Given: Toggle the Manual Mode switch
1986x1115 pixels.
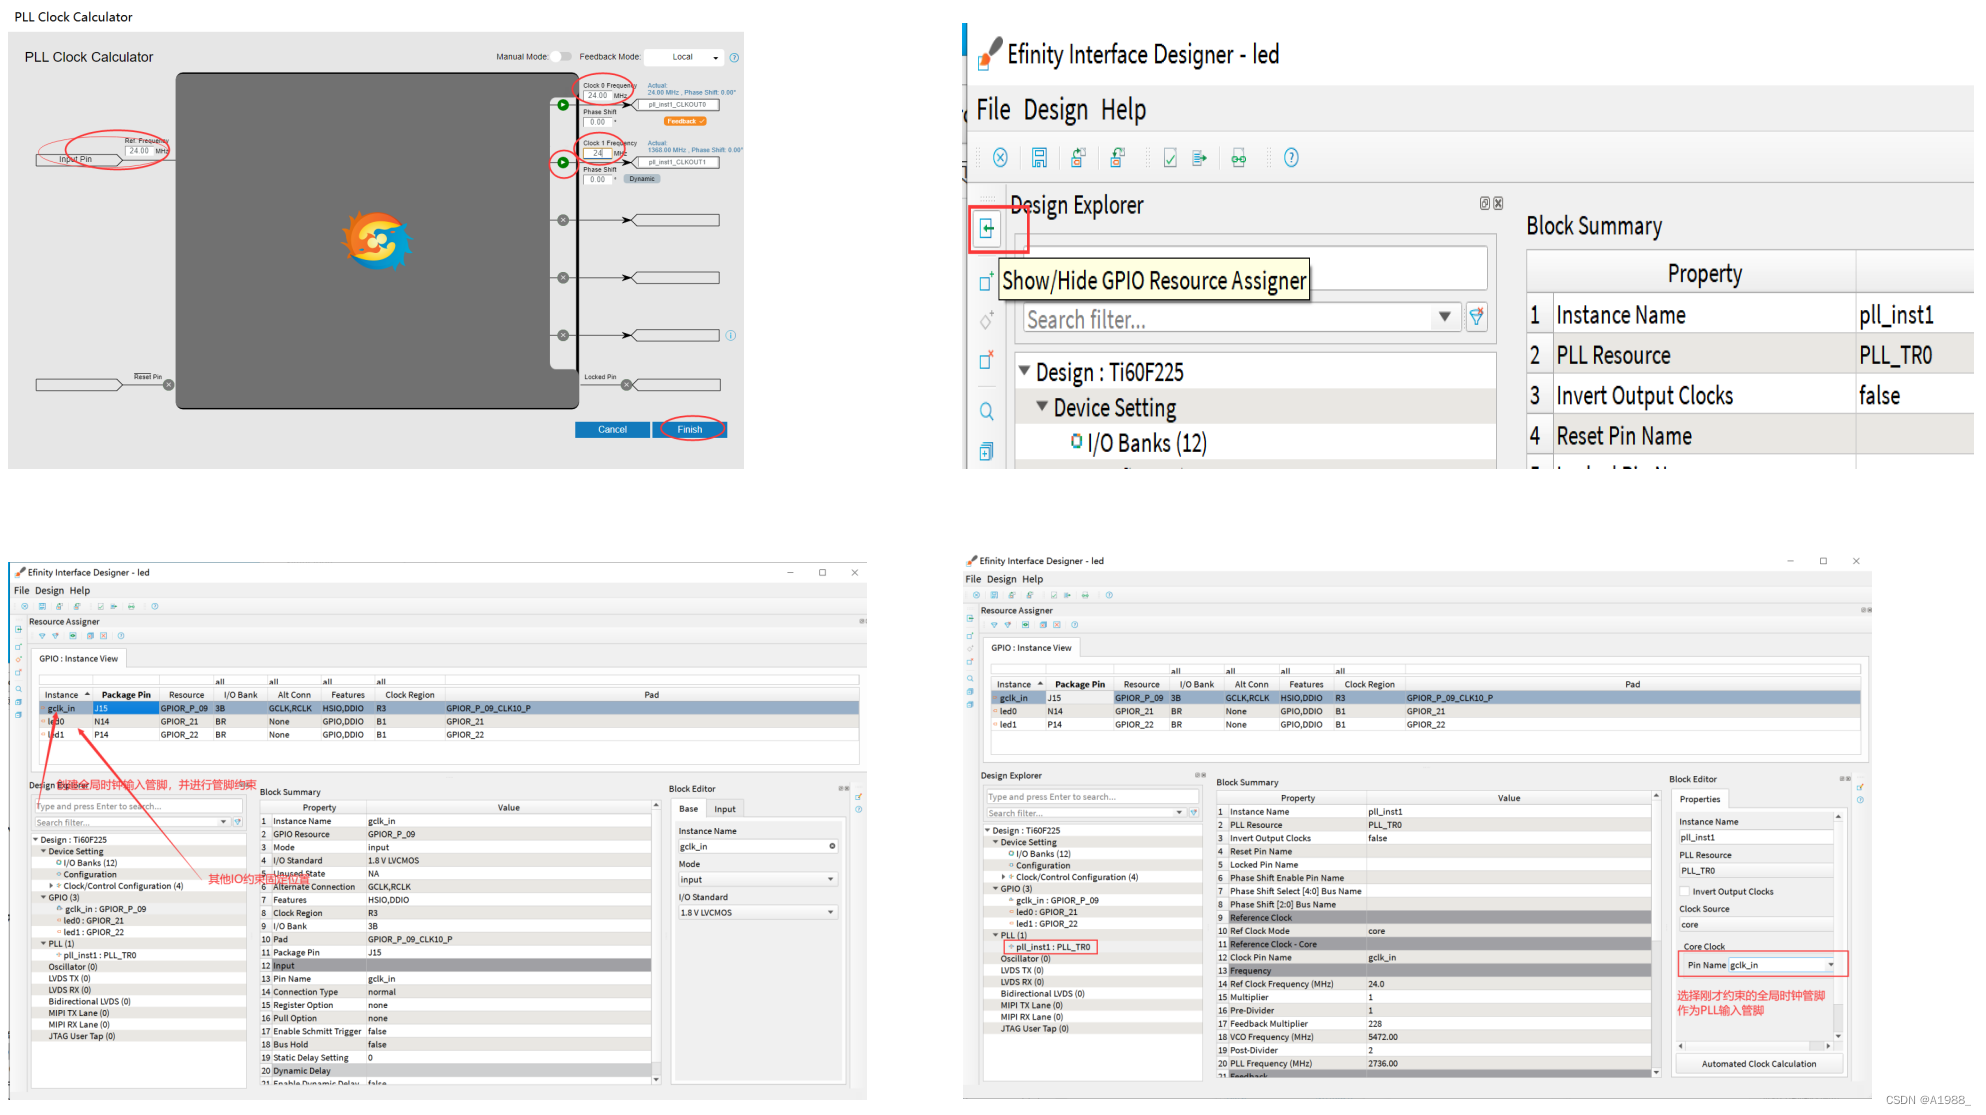Looking at the screenshot, I should pos(562,57).
